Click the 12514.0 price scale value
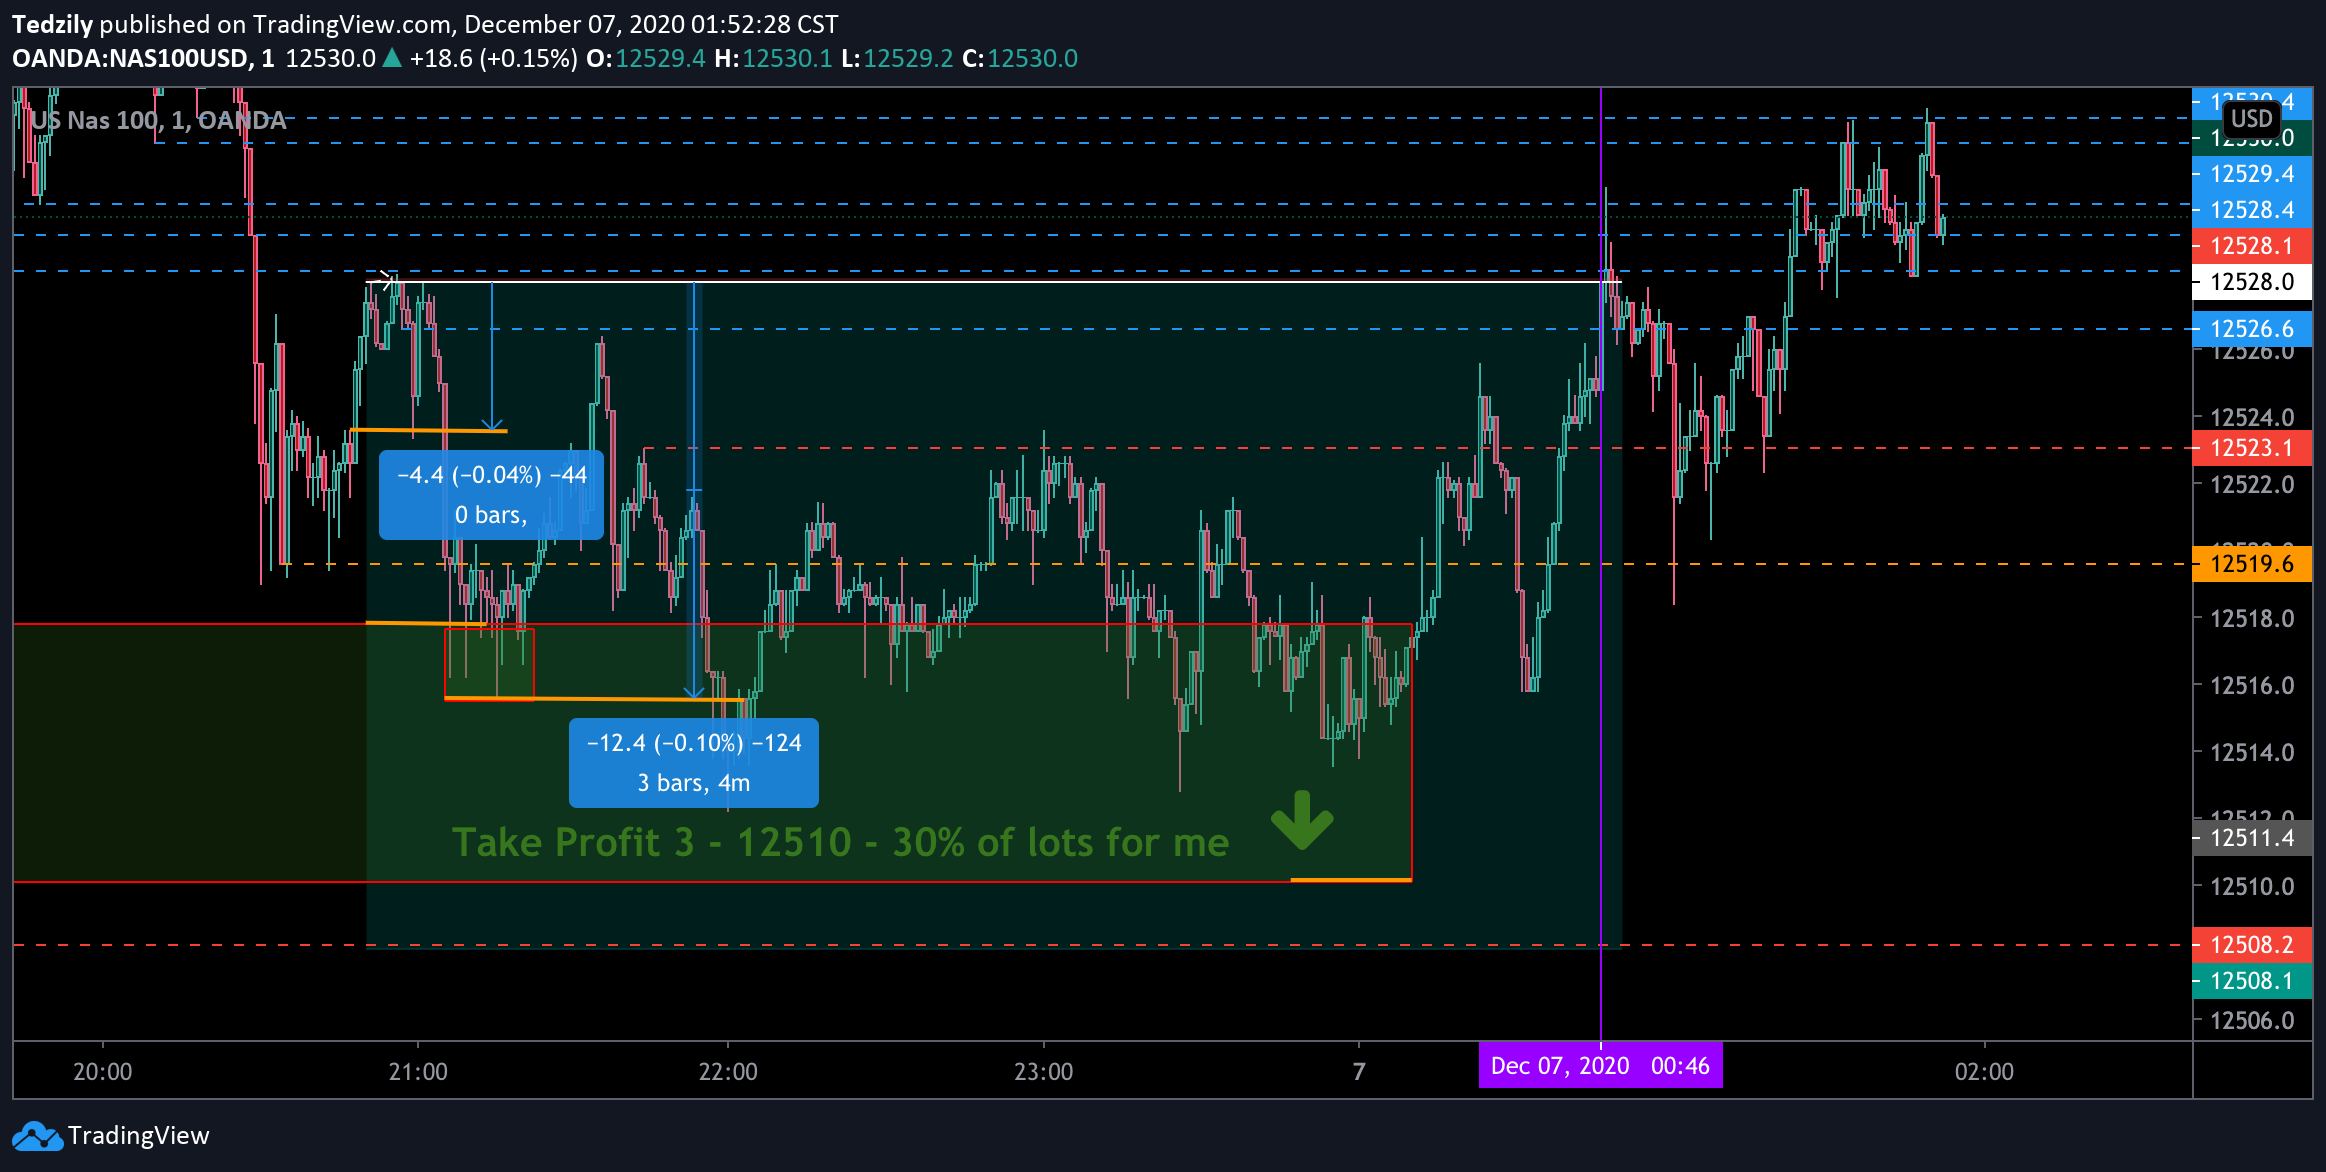Viewport: 2326px width, 1172px height. pos(2252,753)
